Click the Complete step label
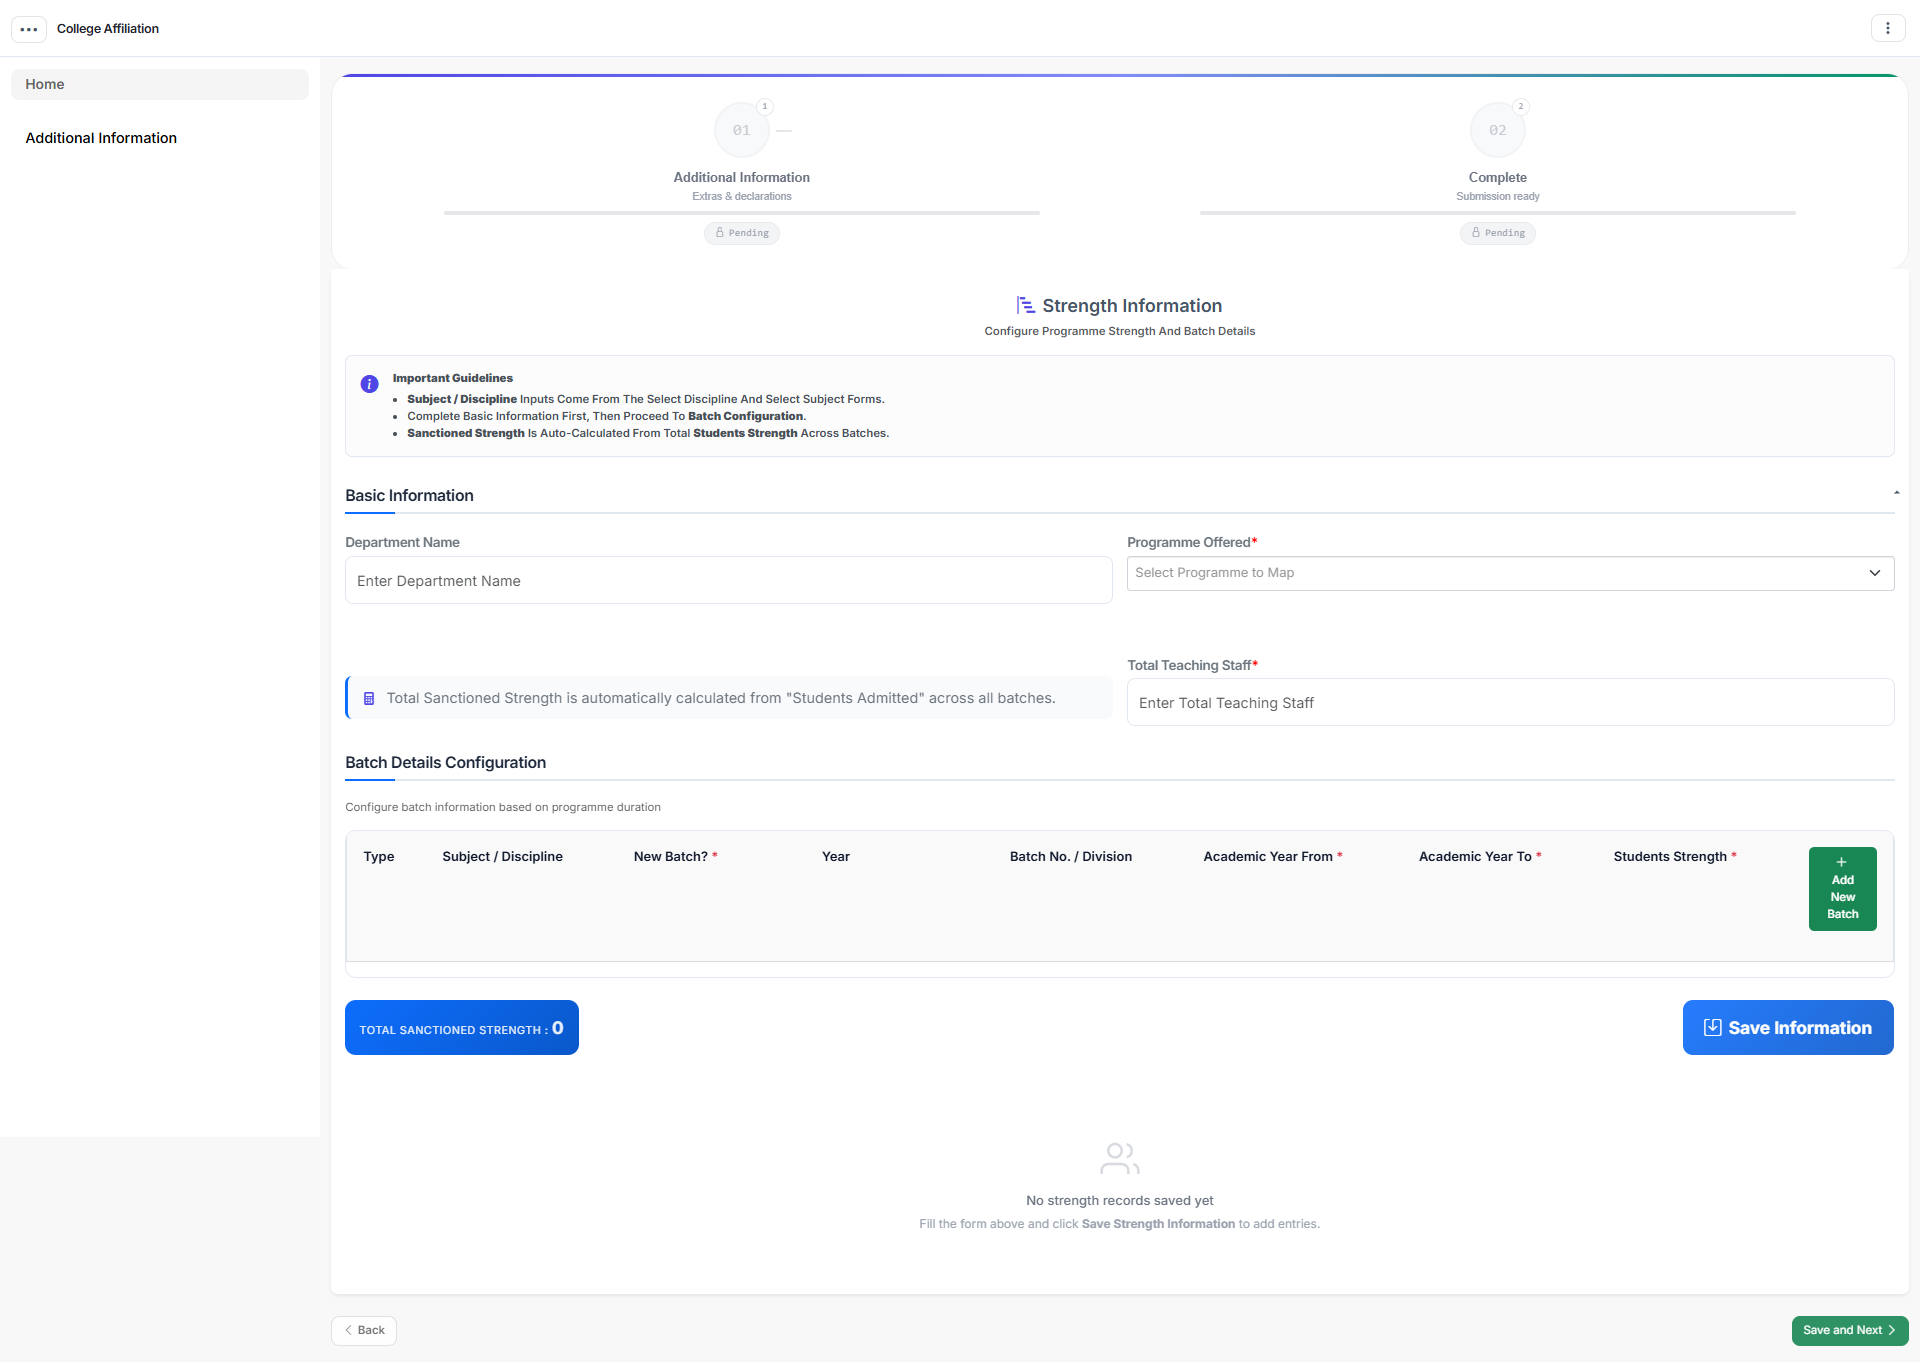The image size is (1920, 1362). [x=1497, y=177]
